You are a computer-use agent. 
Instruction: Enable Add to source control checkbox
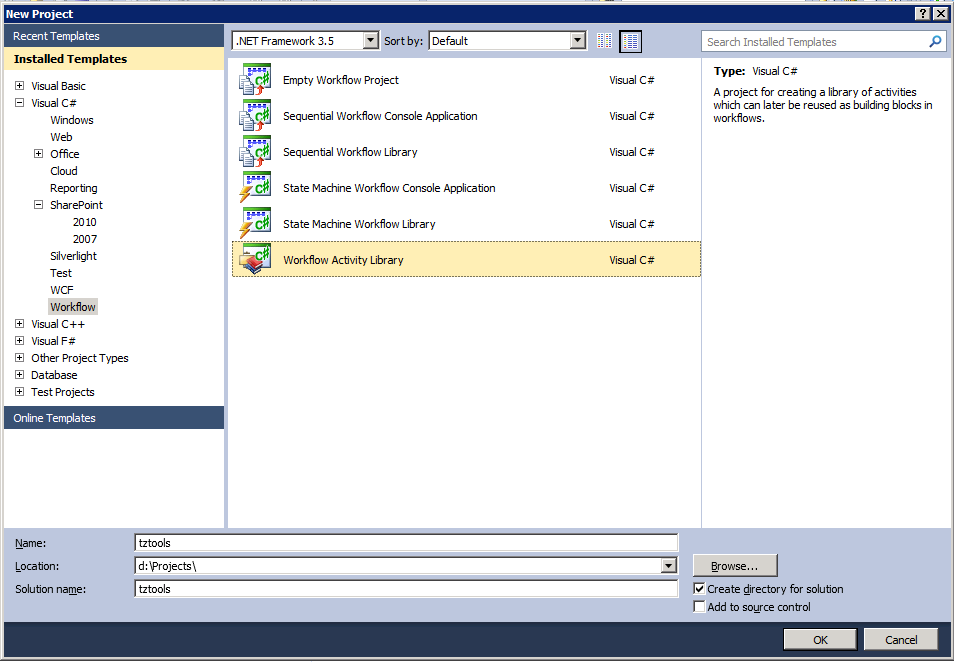point(699,607)
